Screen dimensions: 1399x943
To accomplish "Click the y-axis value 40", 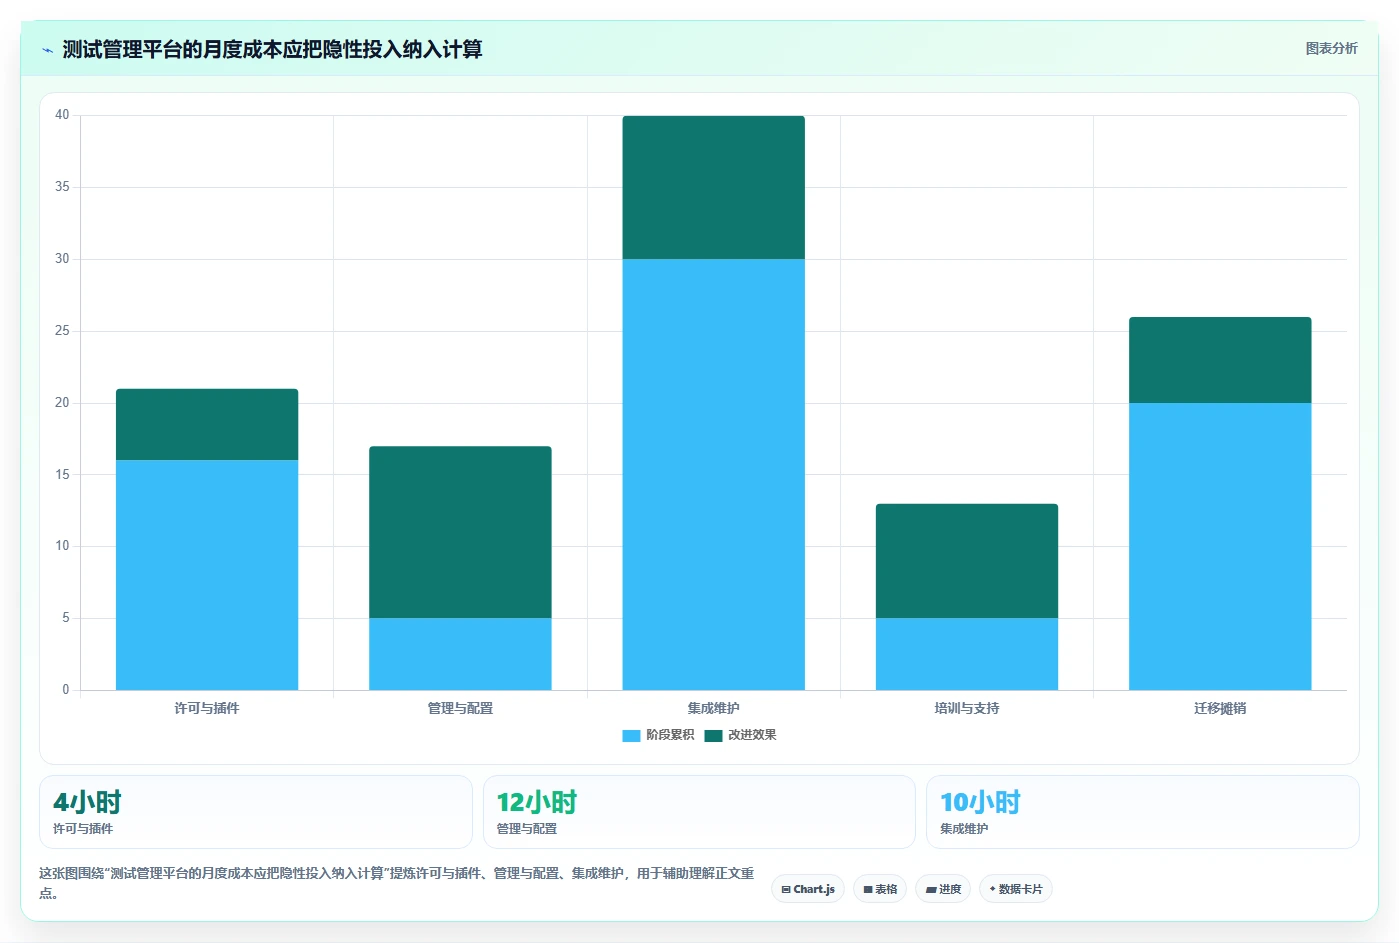I will [x=62, y=115].
